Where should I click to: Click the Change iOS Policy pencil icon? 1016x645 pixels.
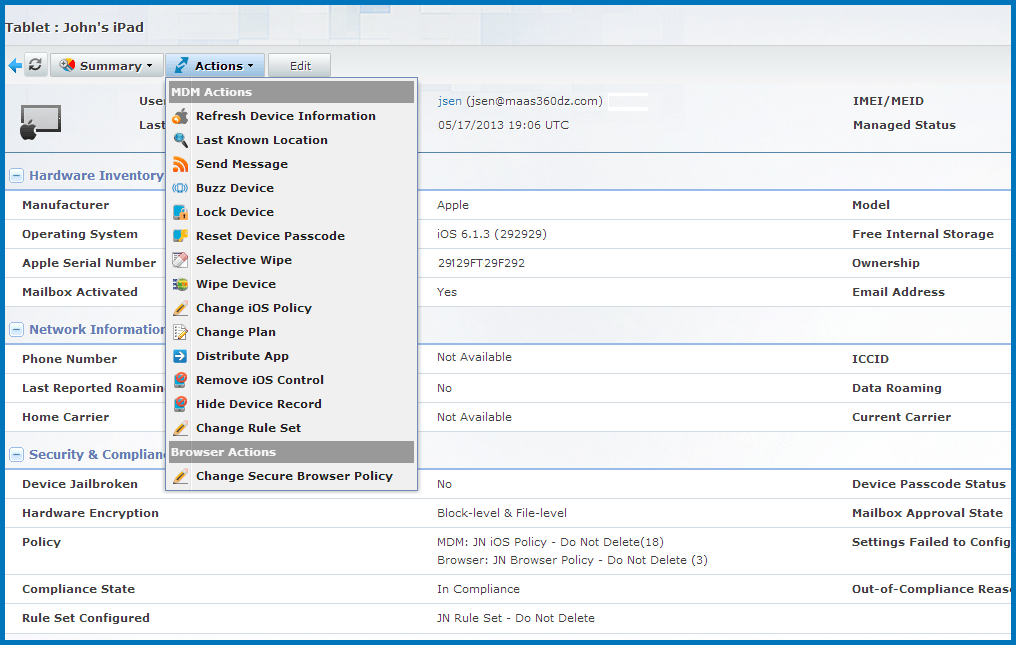click(180, 308)
